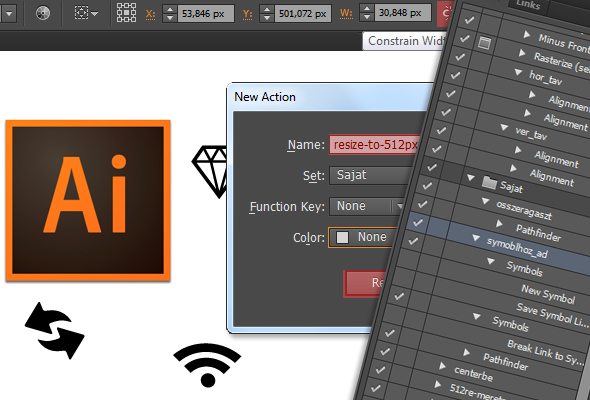Collapse the hor_tav action

(518, 71)
